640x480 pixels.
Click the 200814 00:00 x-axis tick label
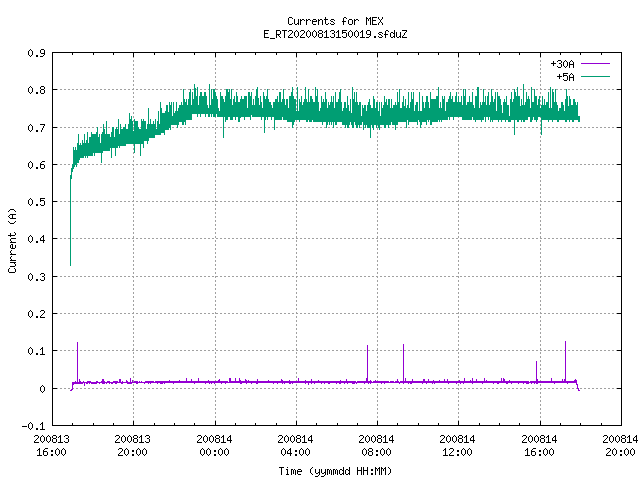point(214,445)
